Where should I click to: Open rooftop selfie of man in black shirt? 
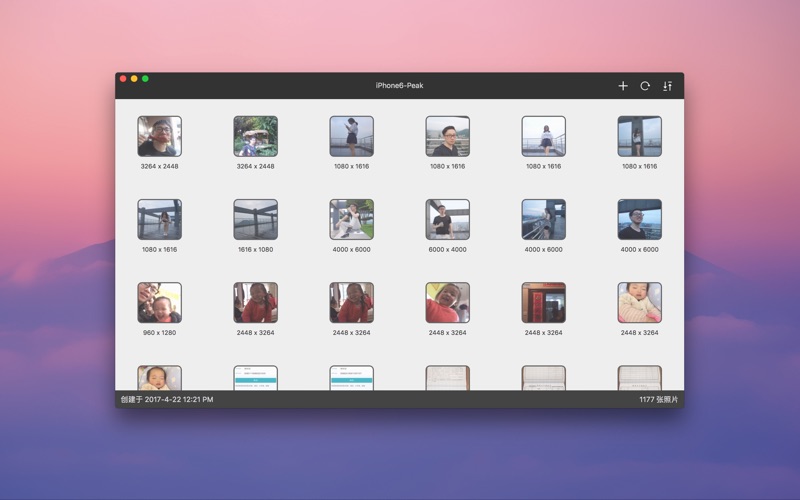[447, 136]
